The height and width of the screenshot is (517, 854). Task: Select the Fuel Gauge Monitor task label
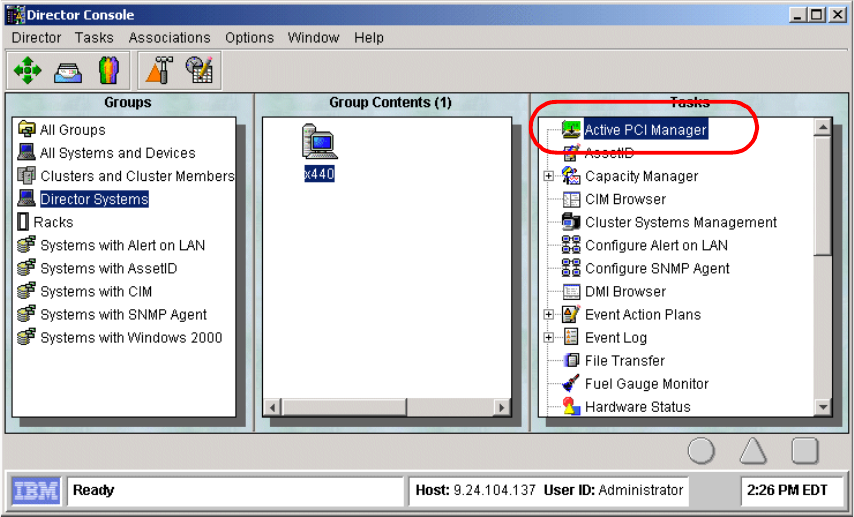click(646, 384)
